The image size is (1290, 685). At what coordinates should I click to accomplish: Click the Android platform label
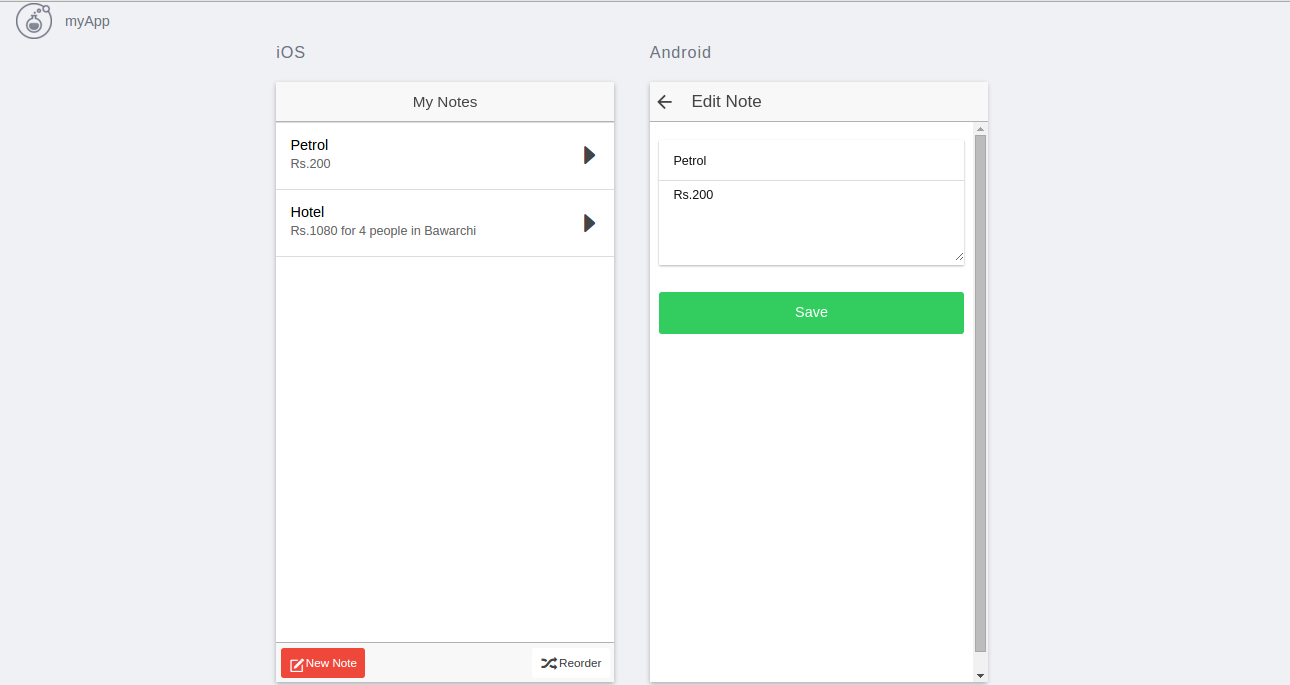680,53
